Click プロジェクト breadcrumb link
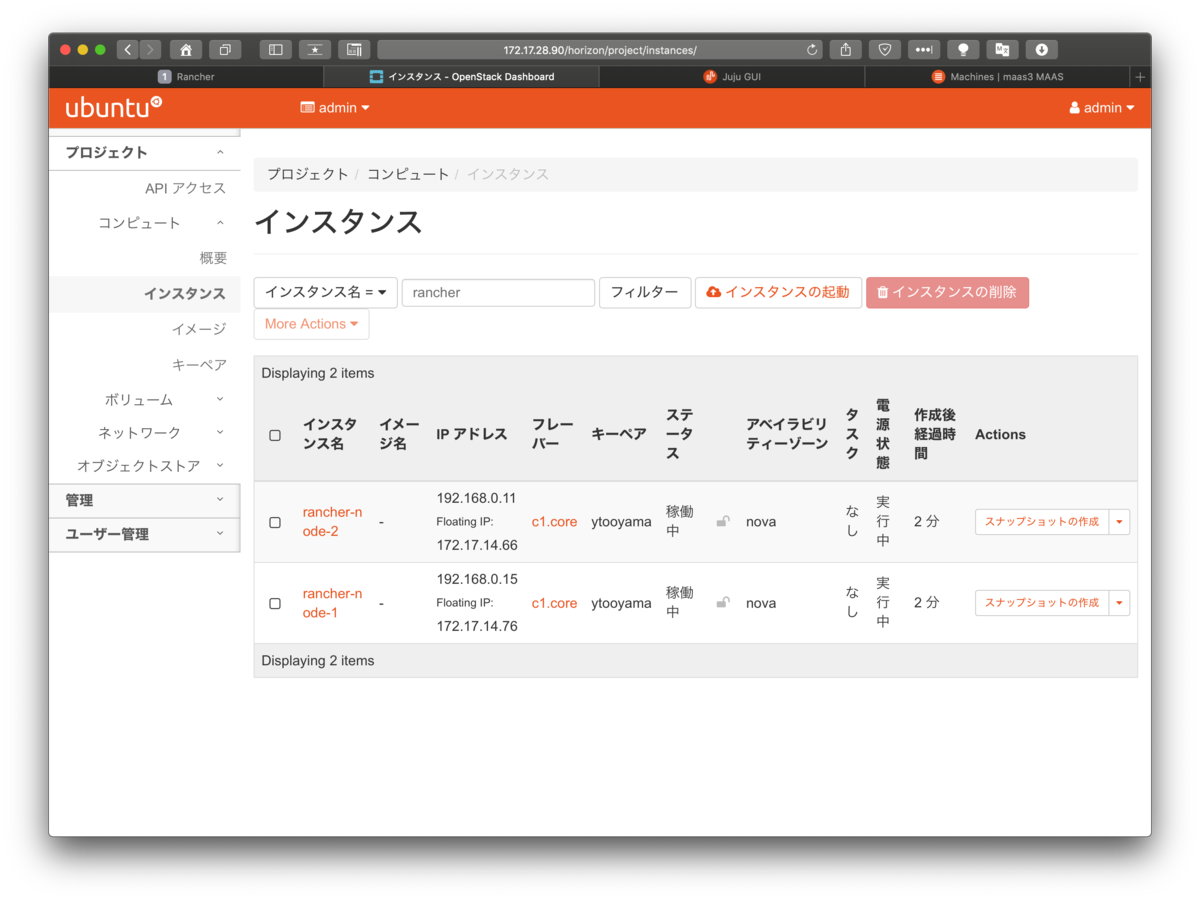1200x901 pixels. (307, 174)
